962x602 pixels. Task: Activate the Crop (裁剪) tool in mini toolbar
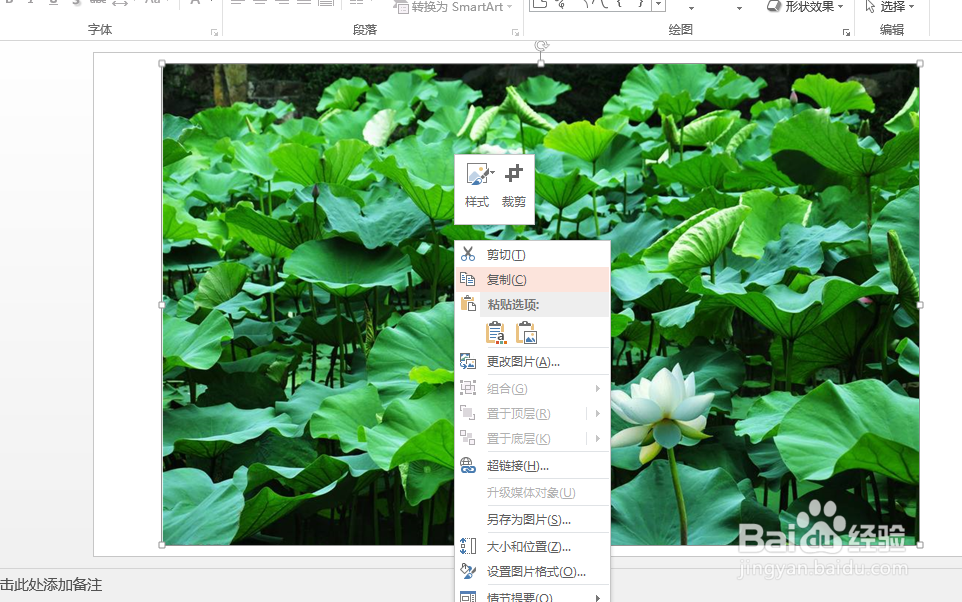coord(514,186)
